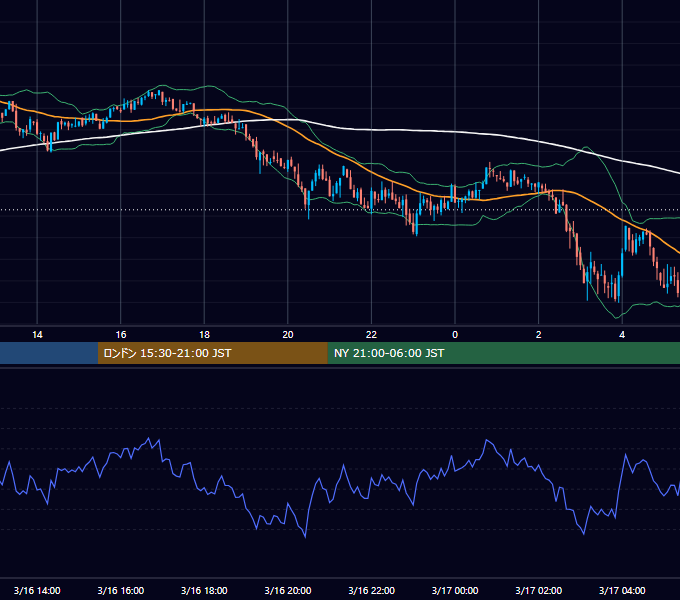Click the 3/17 00:00 time label
The width and height of the screenshot is (680, 600).
point(455,590)
